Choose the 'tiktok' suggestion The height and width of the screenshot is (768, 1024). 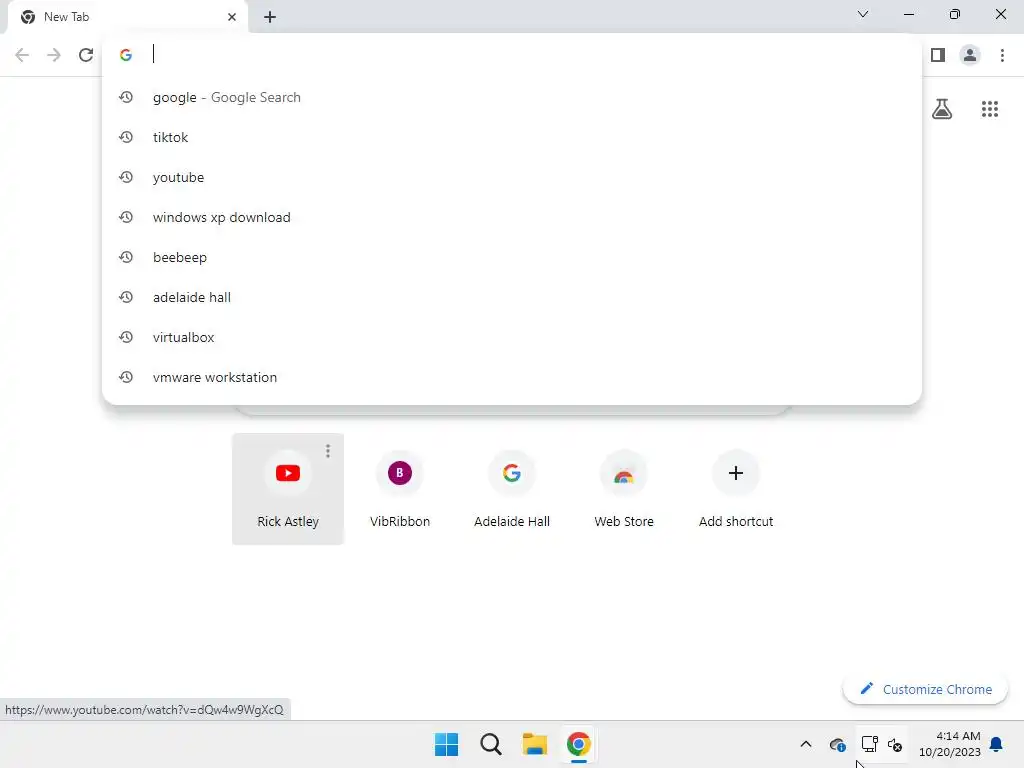coord(512,137)
